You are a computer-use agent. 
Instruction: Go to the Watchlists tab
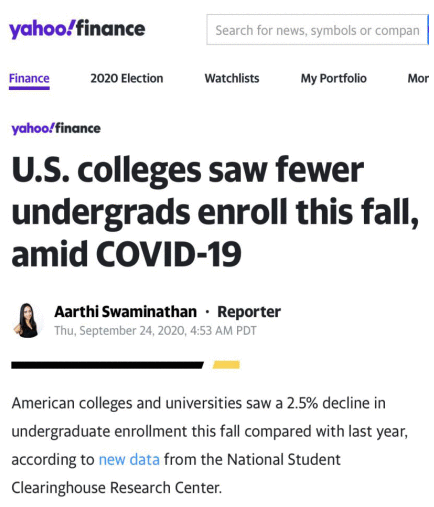click(232, 79)
